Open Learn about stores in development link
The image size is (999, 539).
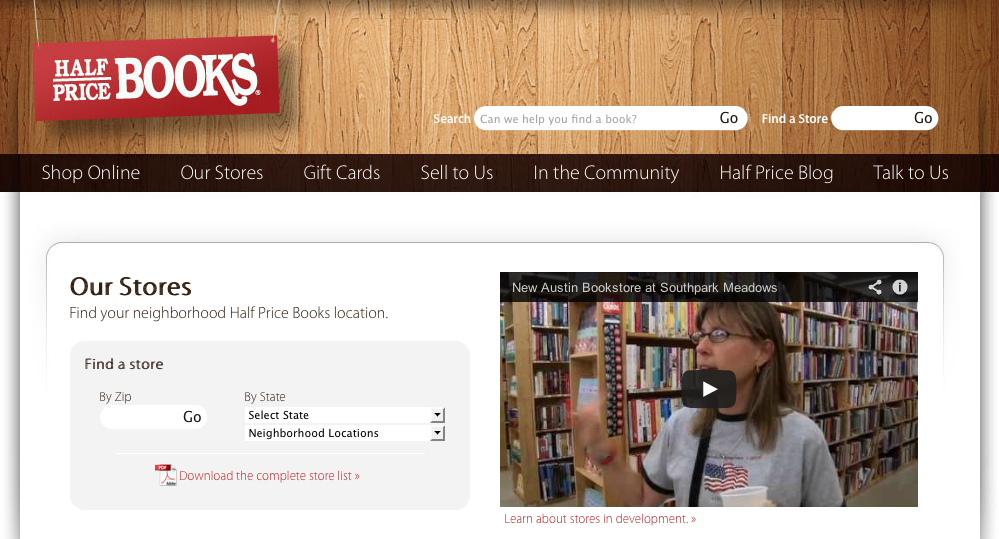click(600, 519)
